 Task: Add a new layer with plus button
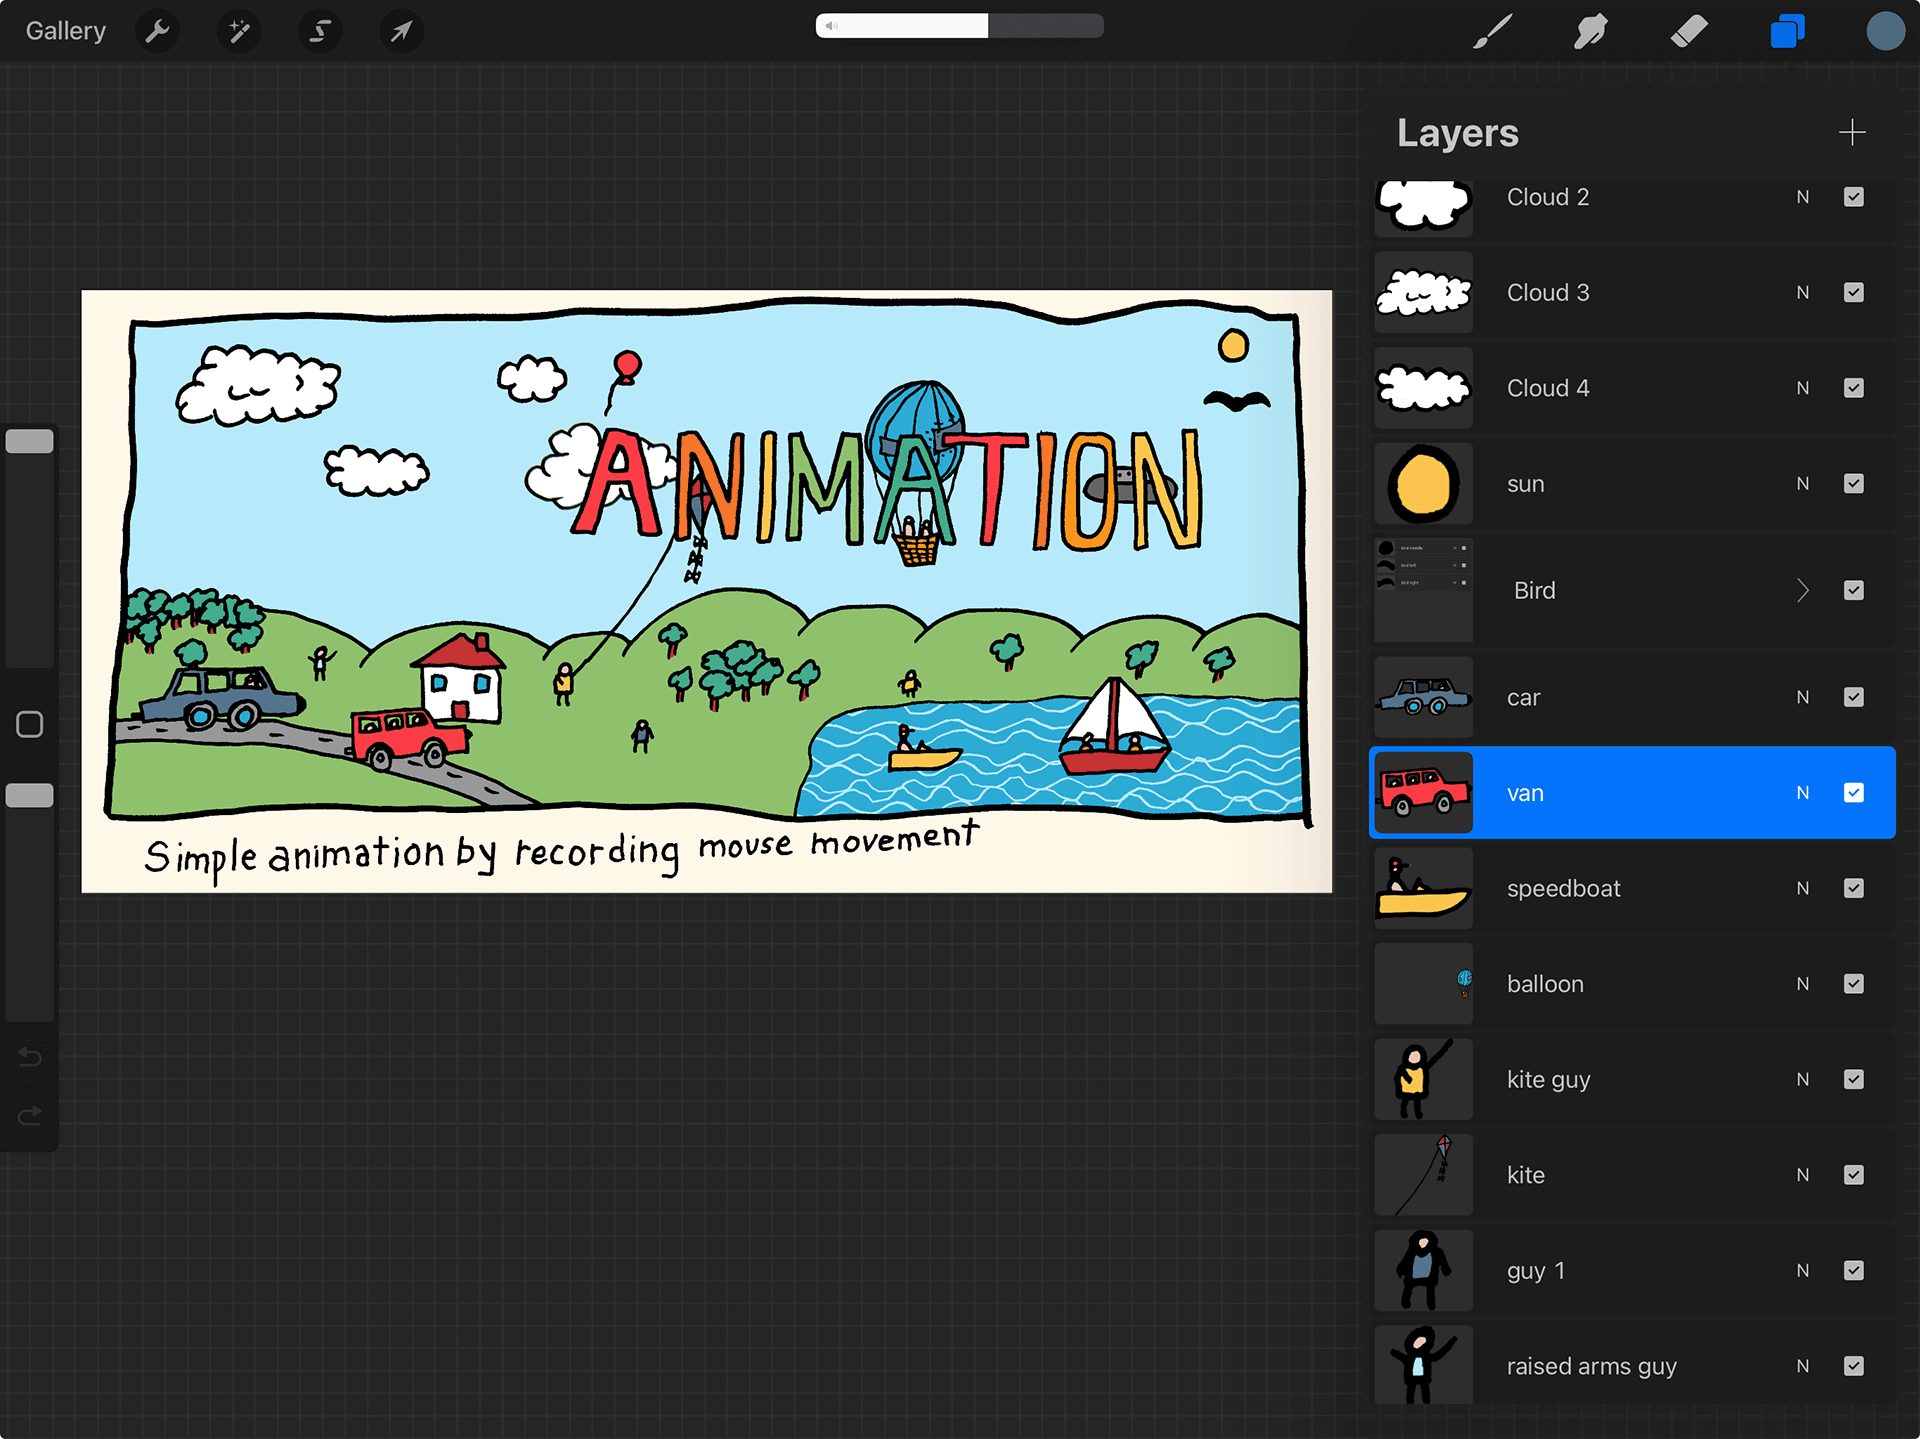click(x=1852, y=132)
